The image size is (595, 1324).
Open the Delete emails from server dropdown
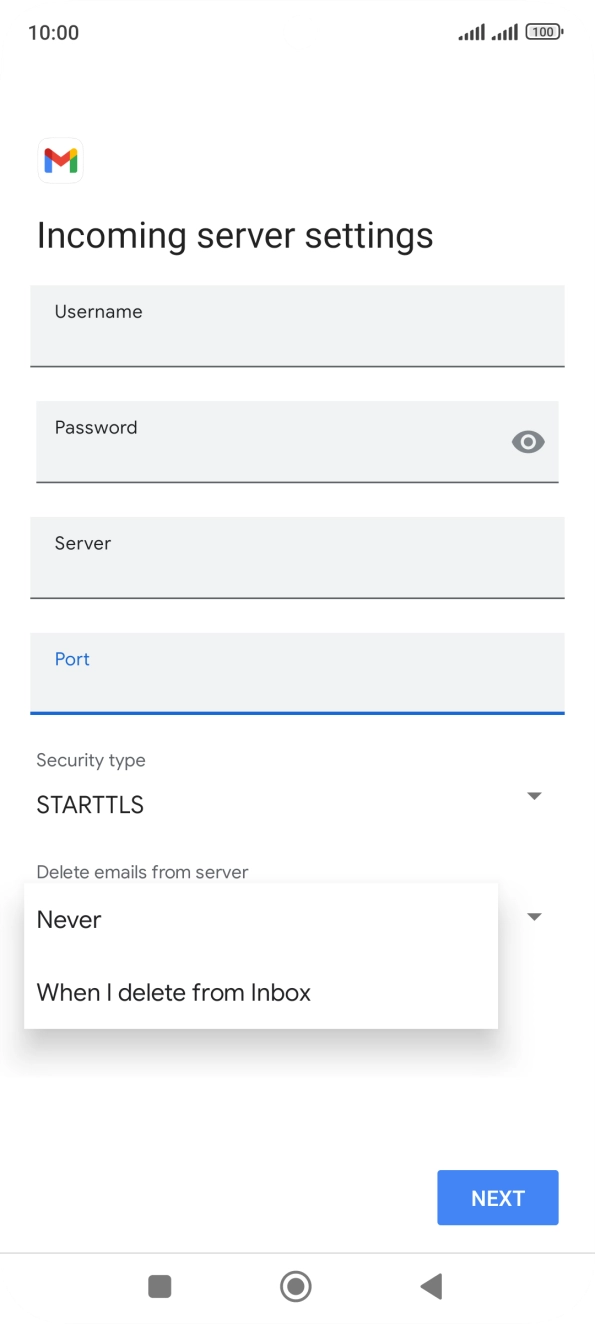click(x=534, y=916)
